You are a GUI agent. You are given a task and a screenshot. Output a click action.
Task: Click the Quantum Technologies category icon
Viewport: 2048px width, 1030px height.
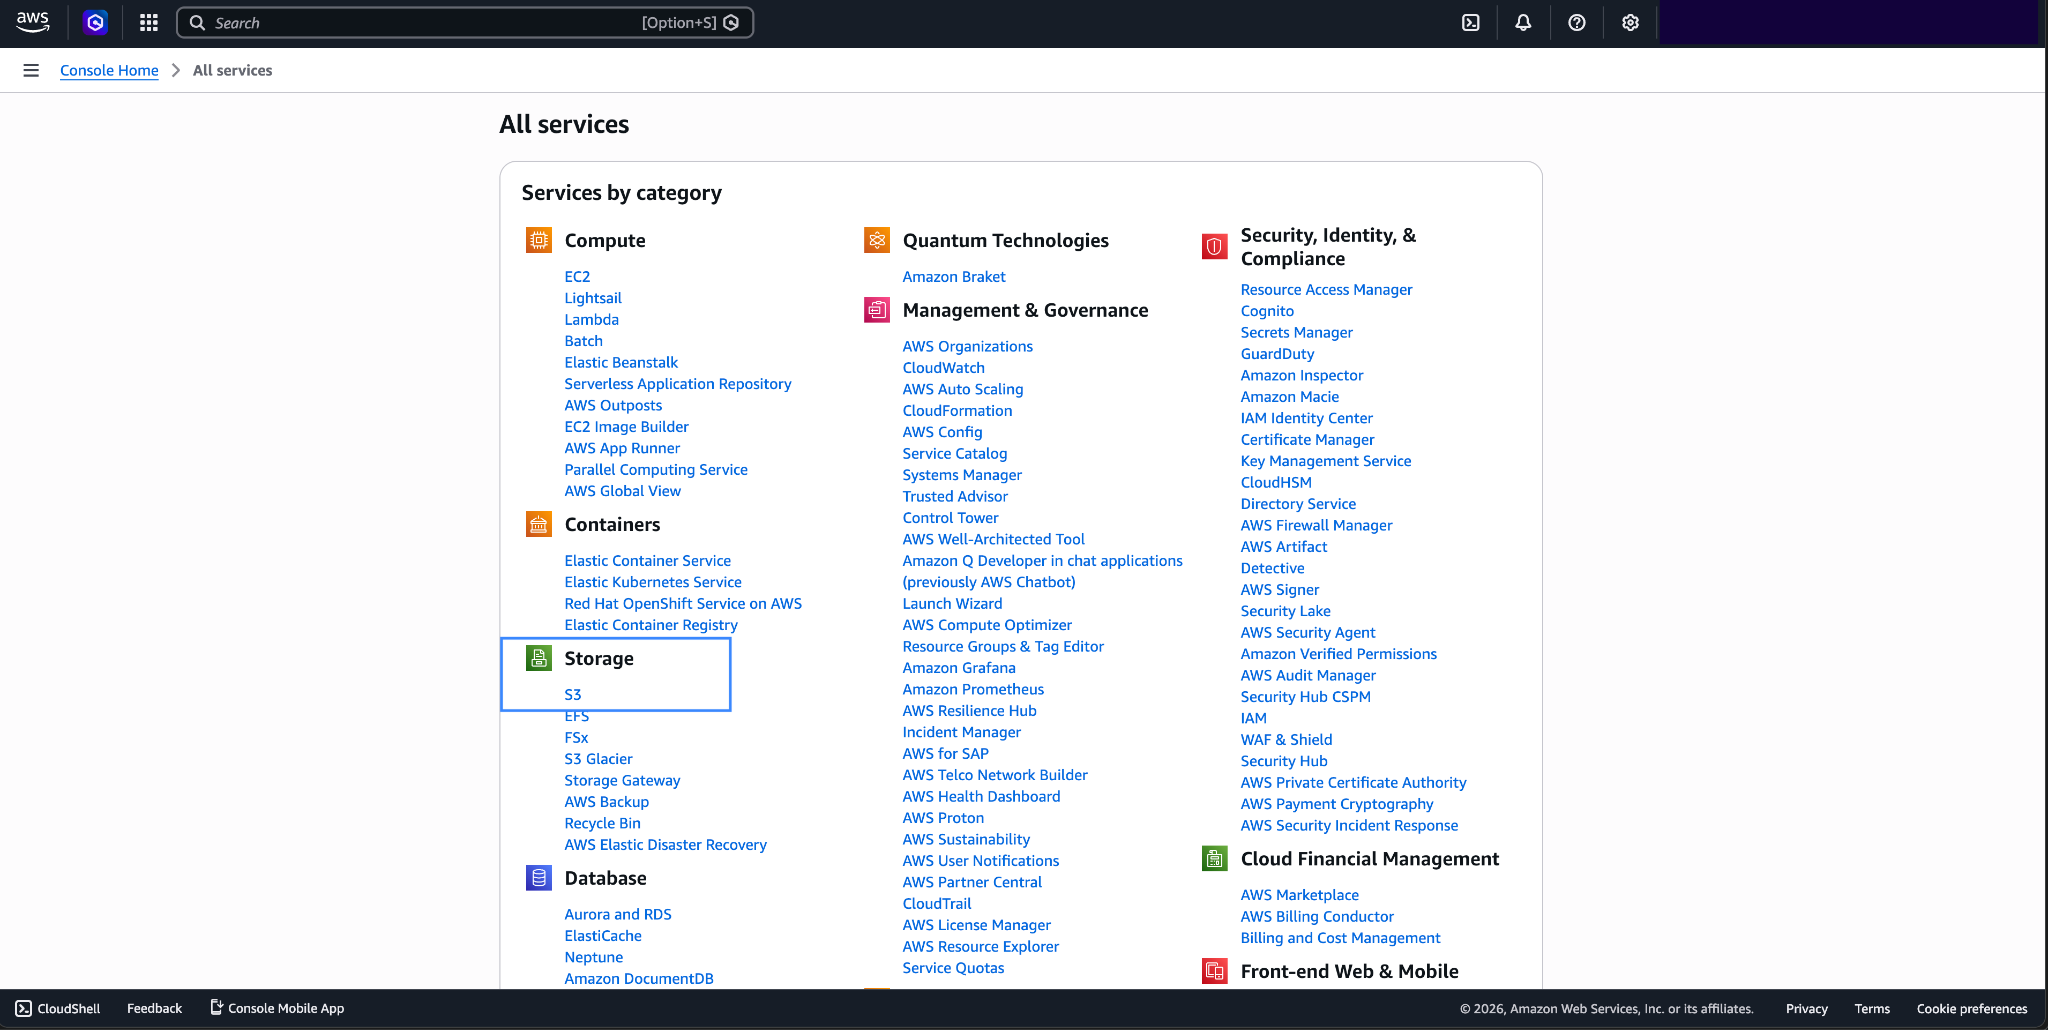tap(877, 240)
